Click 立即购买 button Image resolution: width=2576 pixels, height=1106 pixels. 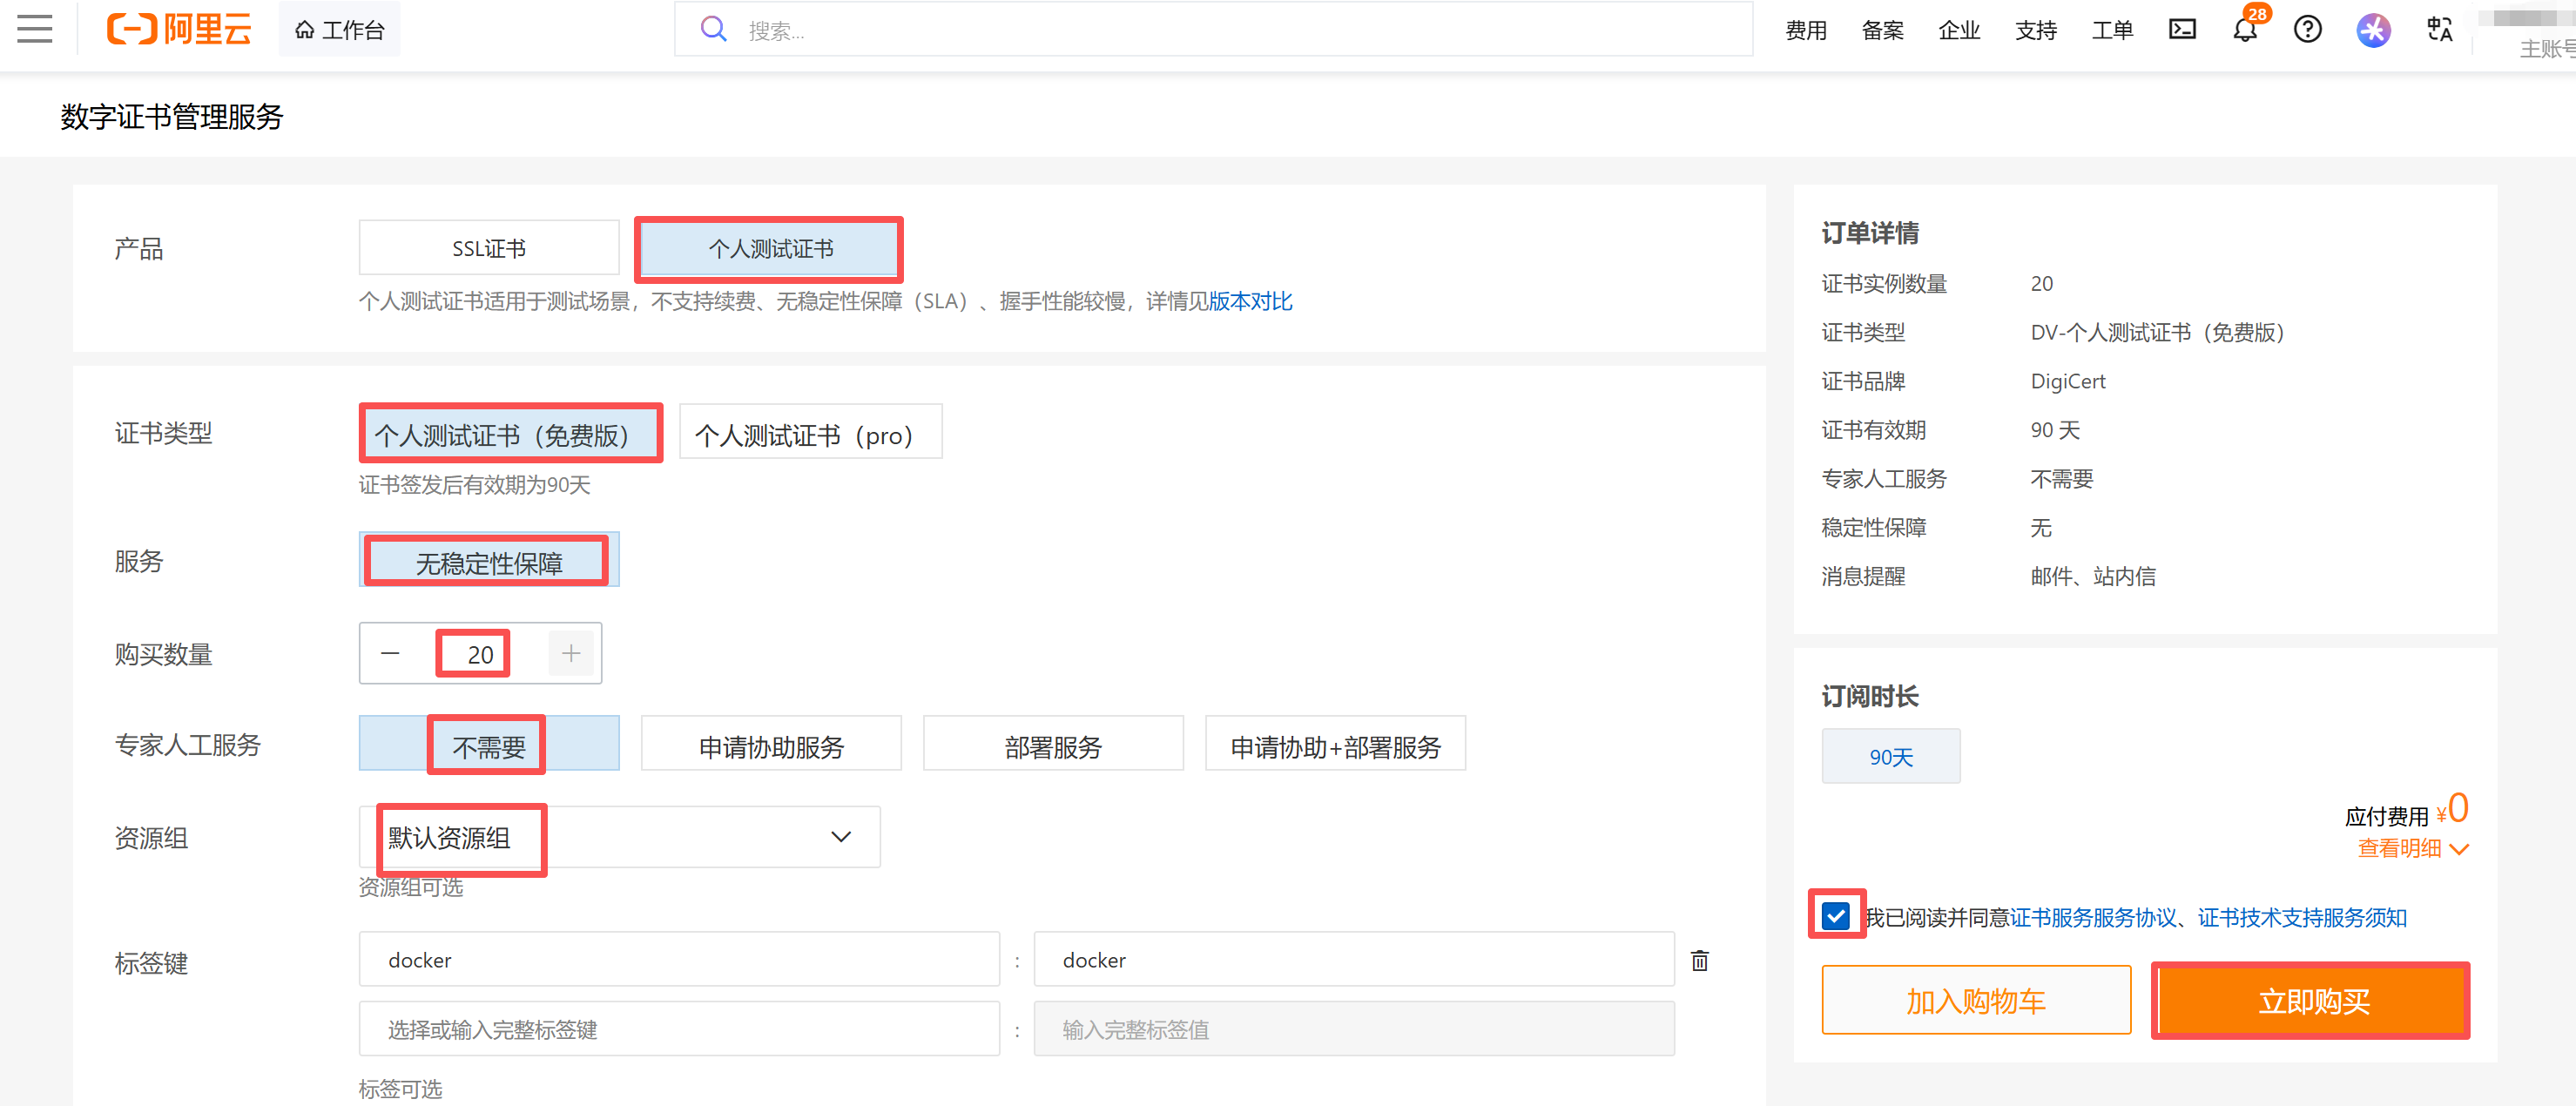[2313, 1000]
